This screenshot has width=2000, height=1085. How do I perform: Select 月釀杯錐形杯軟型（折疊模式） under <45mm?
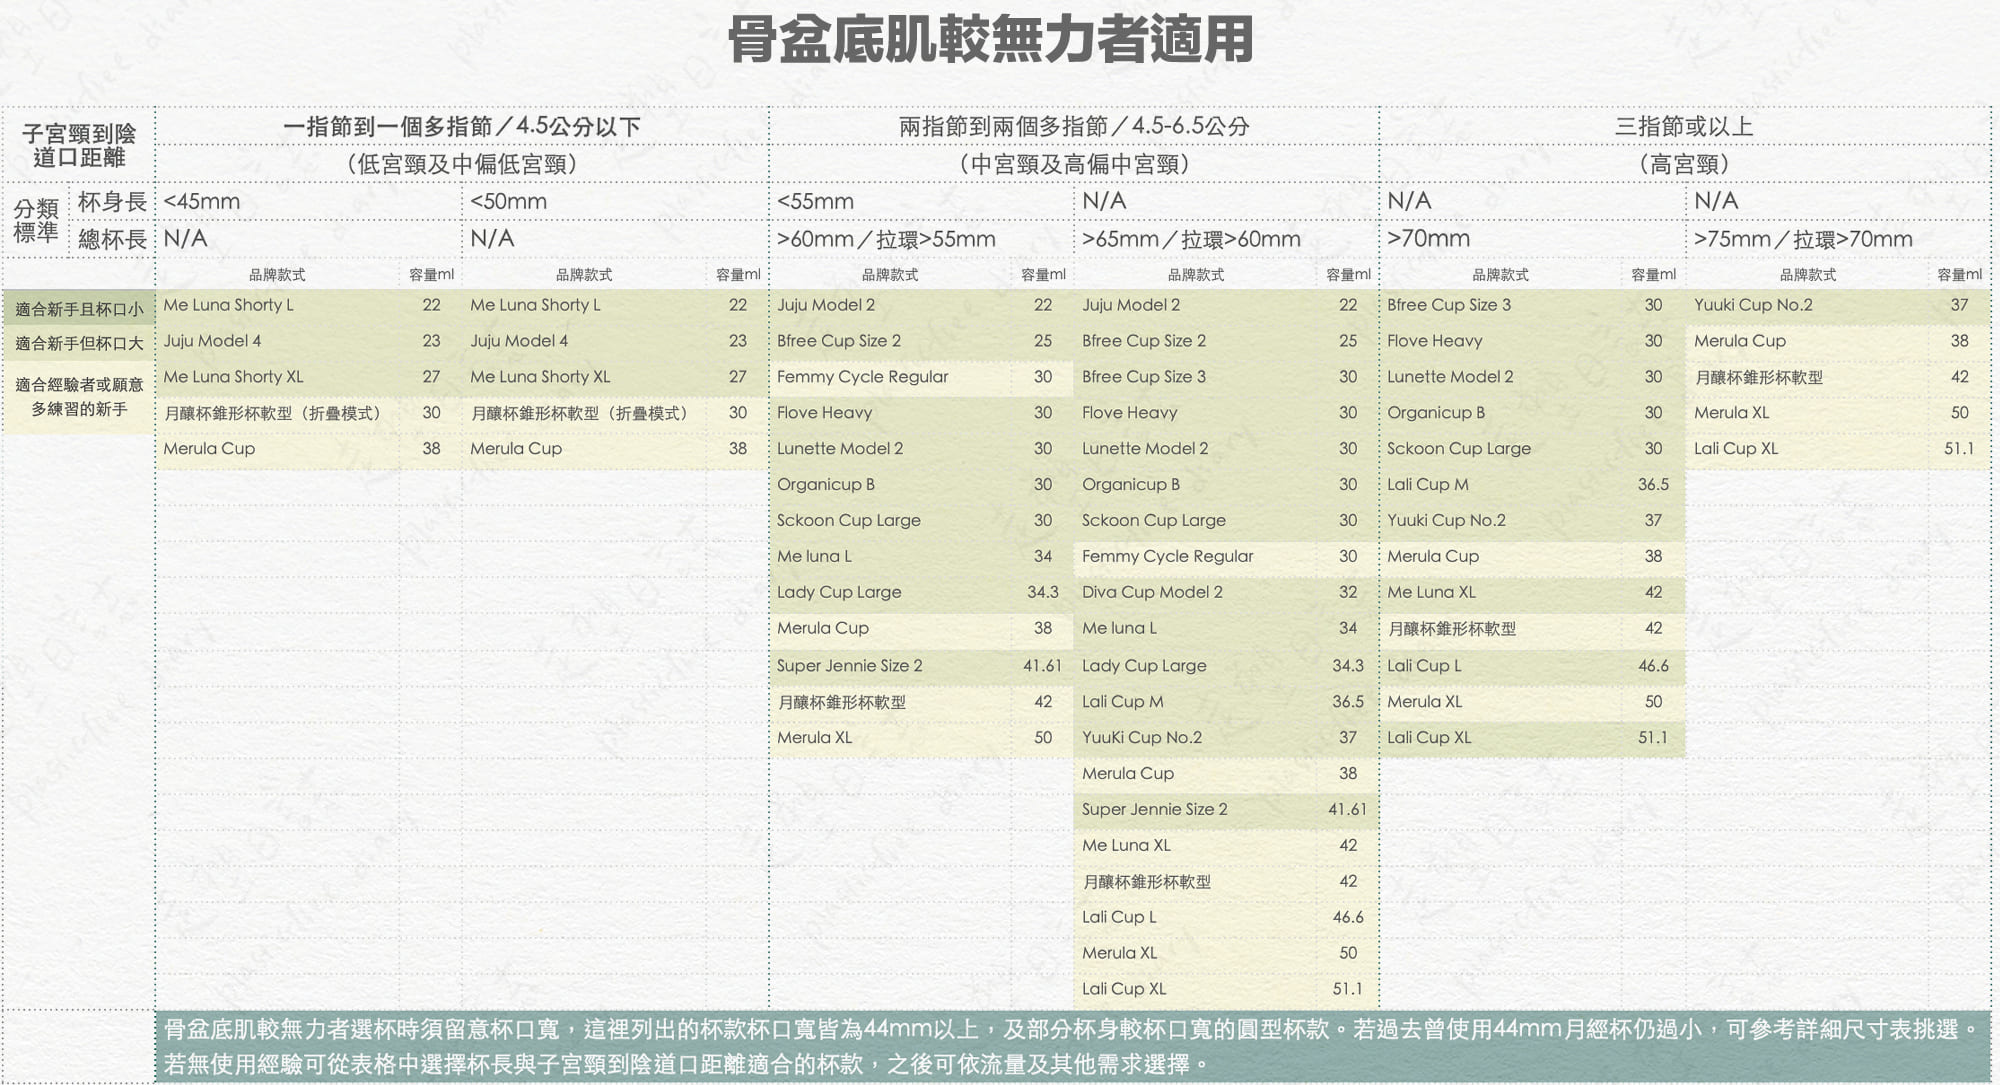(x=275, y=413)
